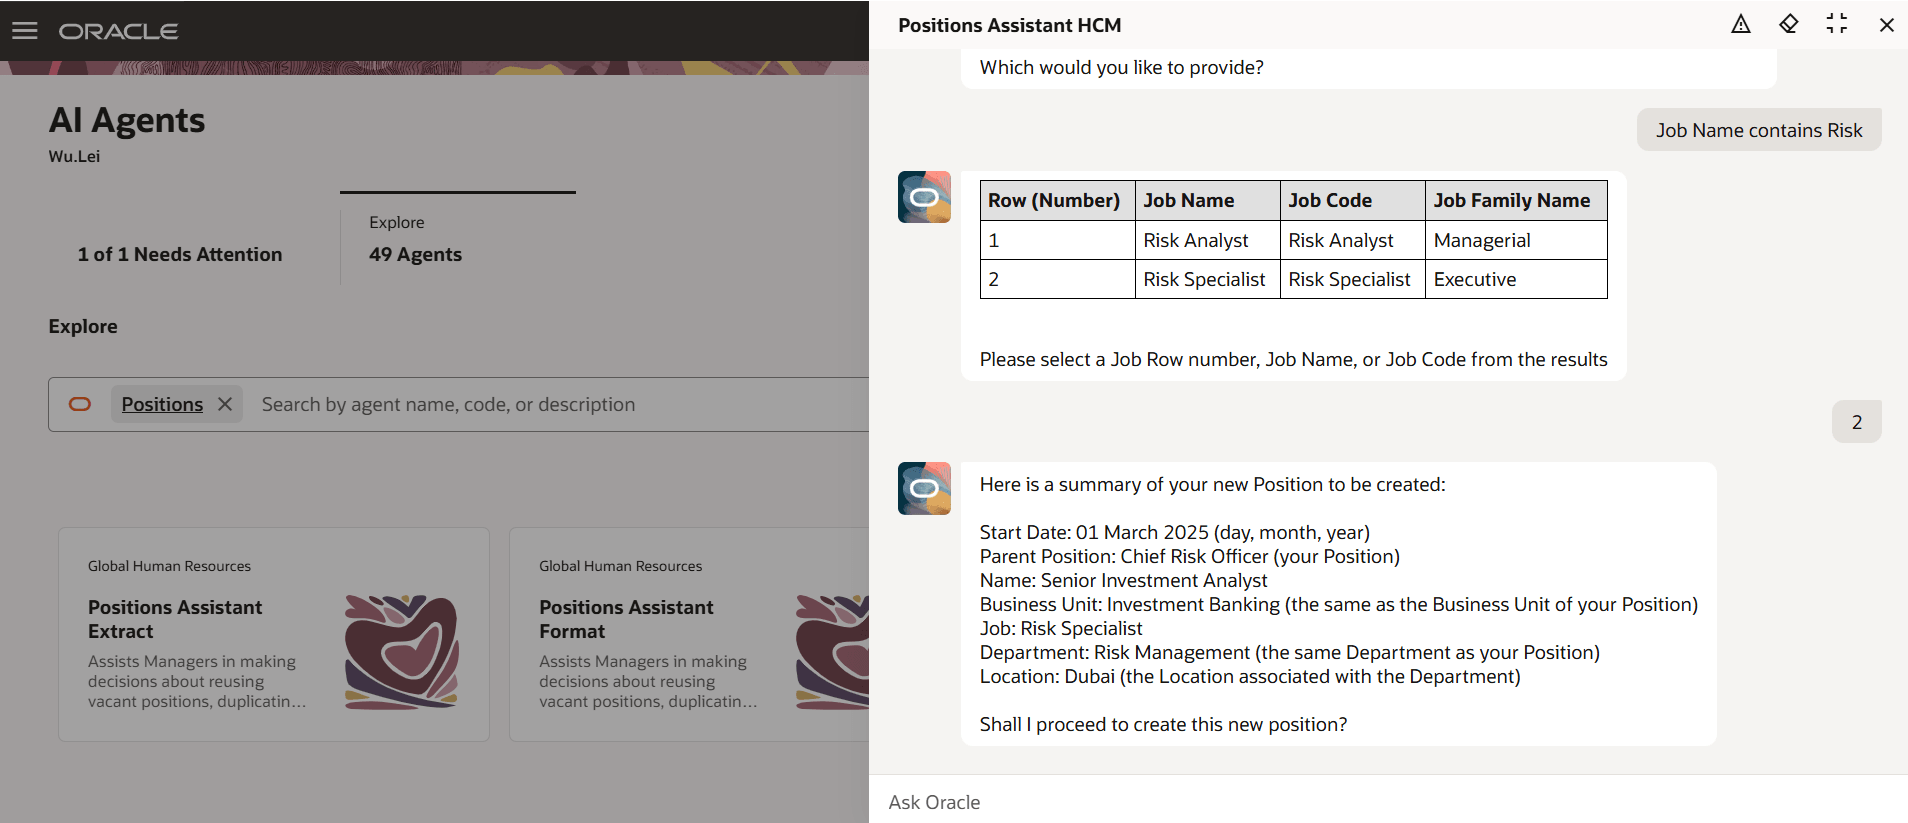Click the Oracle logo in the header
The height and width of the screenshot is (823, 1908).
click(119, 30)
